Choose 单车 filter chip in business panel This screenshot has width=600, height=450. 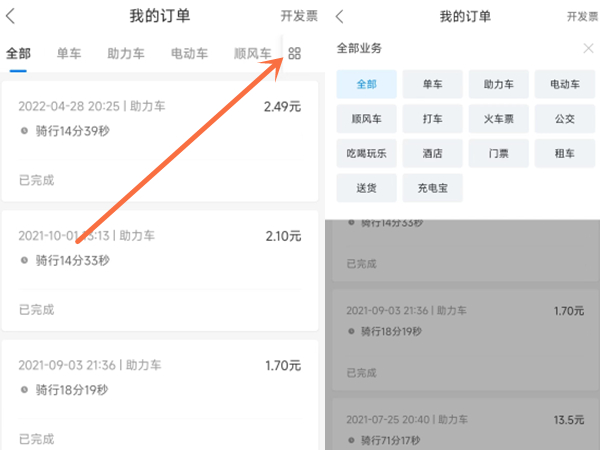tap(432, 84)
